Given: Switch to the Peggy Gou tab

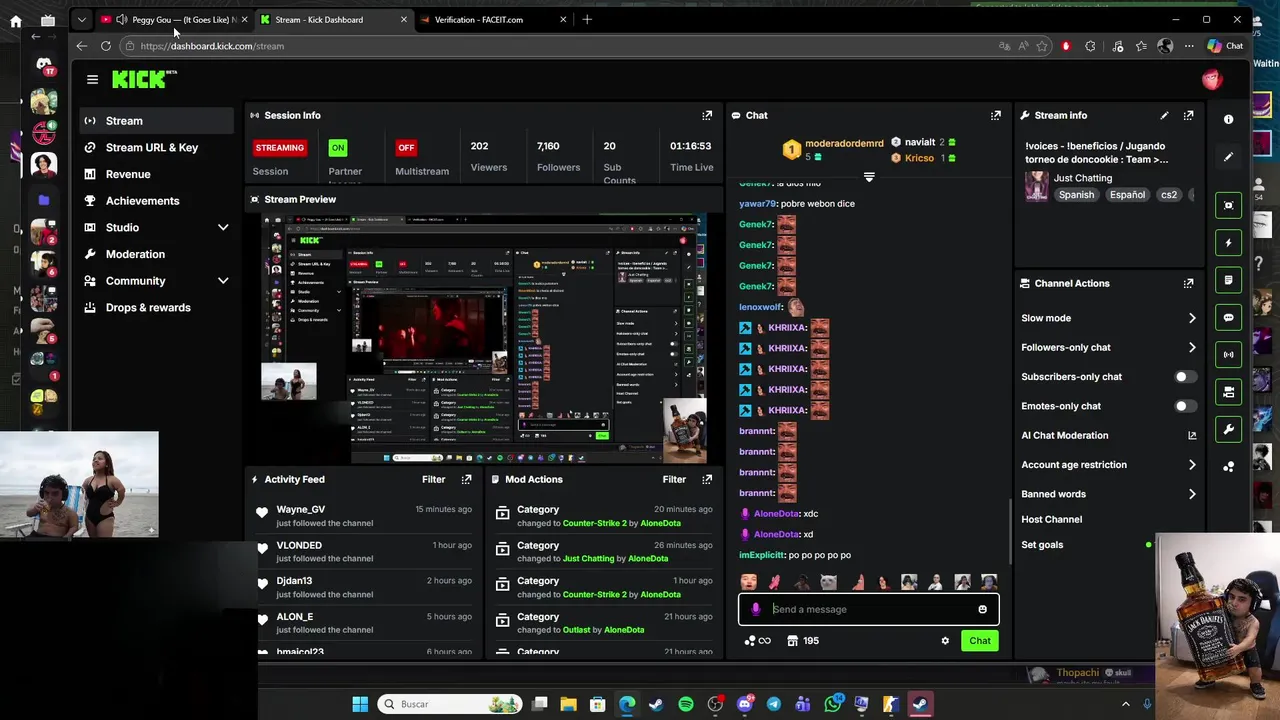Looking at the screenshot, I should pos(175,19).
